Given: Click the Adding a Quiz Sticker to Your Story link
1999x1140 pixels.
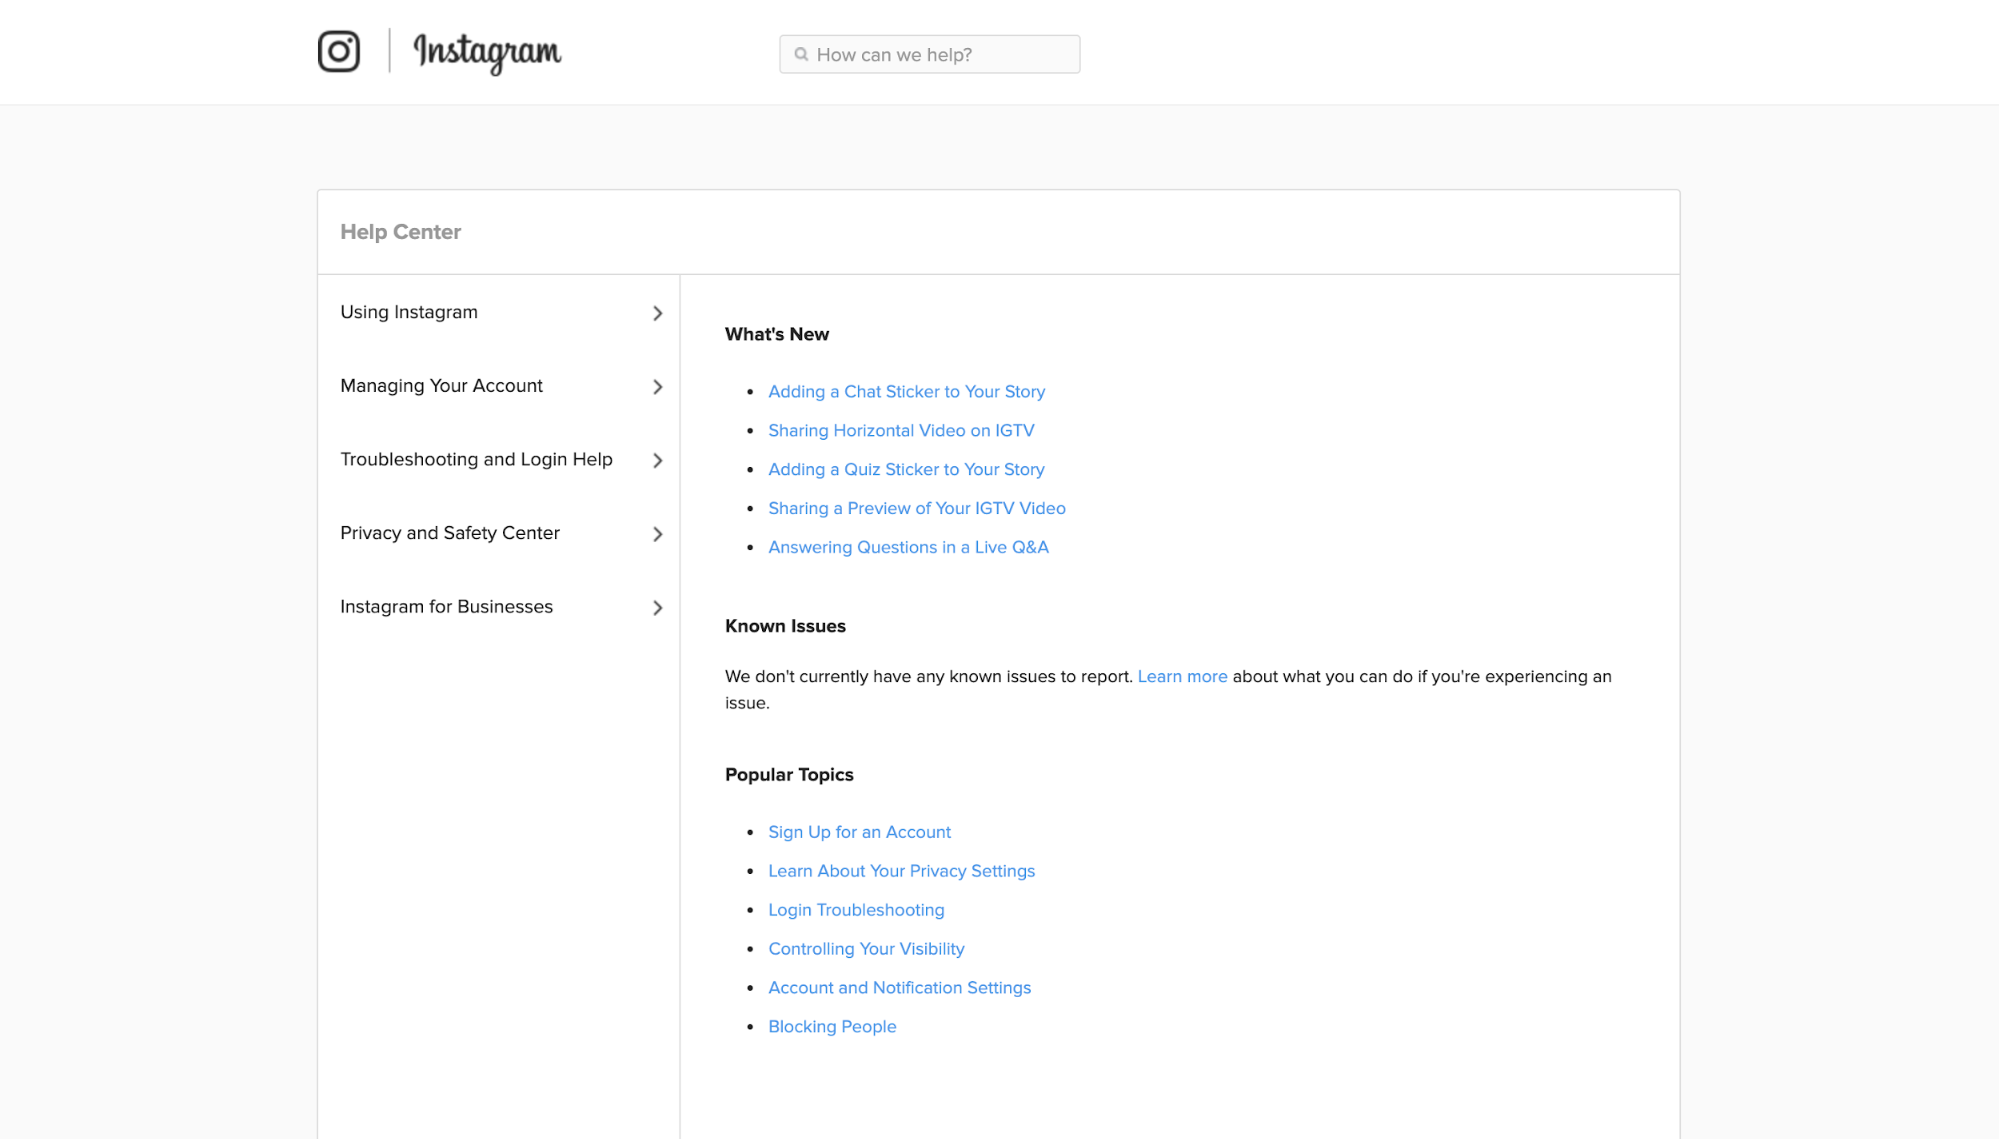Looking at the screenshot, I should (x=906, y=468).
